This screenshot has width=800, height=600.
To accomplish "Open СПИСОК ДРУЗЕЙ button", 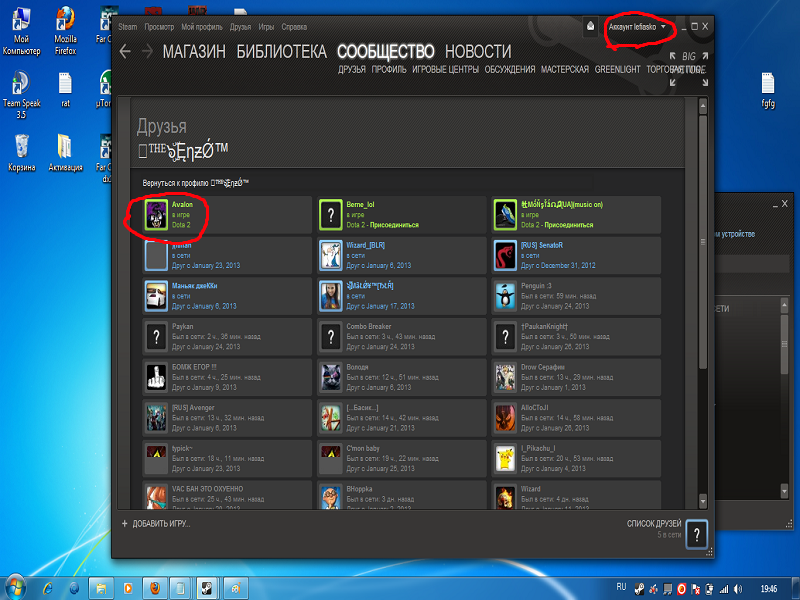I will pos(654,523).
